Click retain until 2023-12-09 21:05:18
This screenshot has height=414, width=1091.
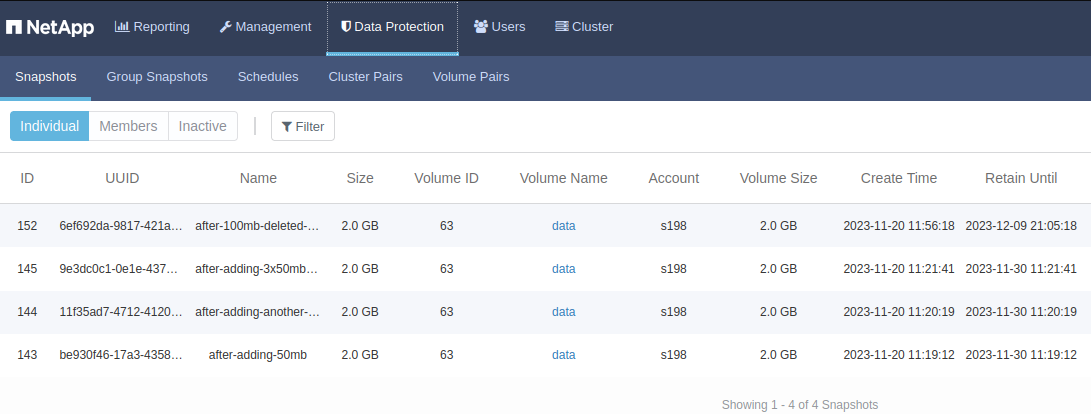(x=1021, y=226)
